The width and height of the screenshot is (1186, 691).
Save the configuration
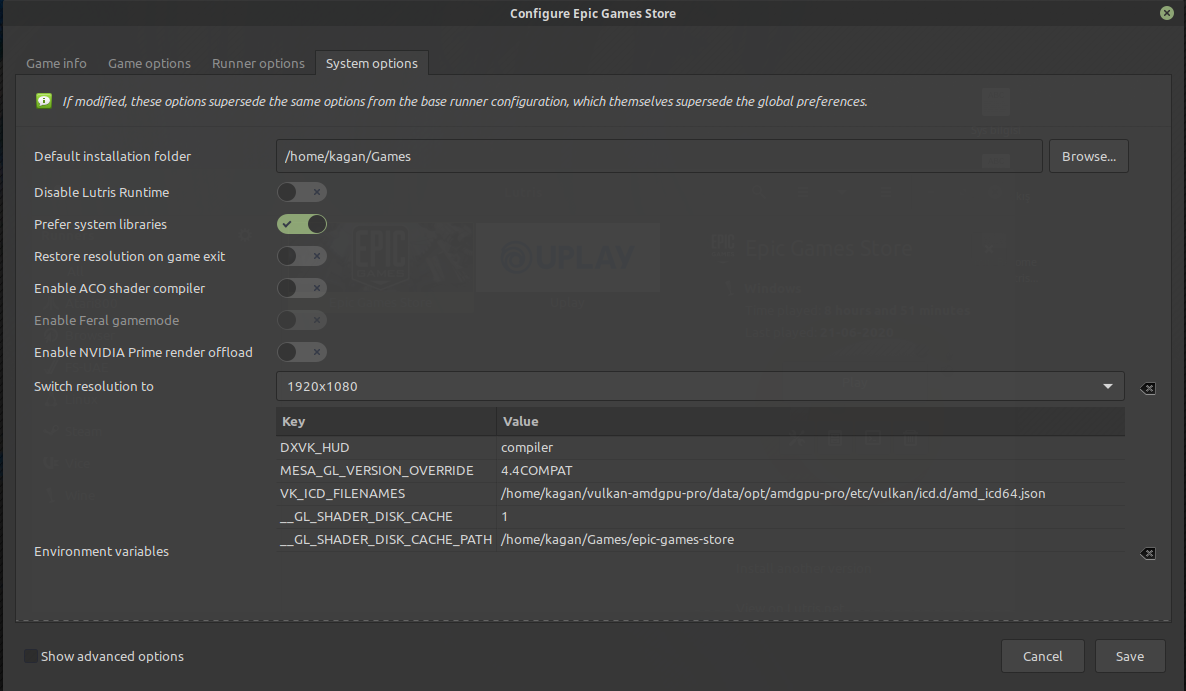pos(1129,656)
